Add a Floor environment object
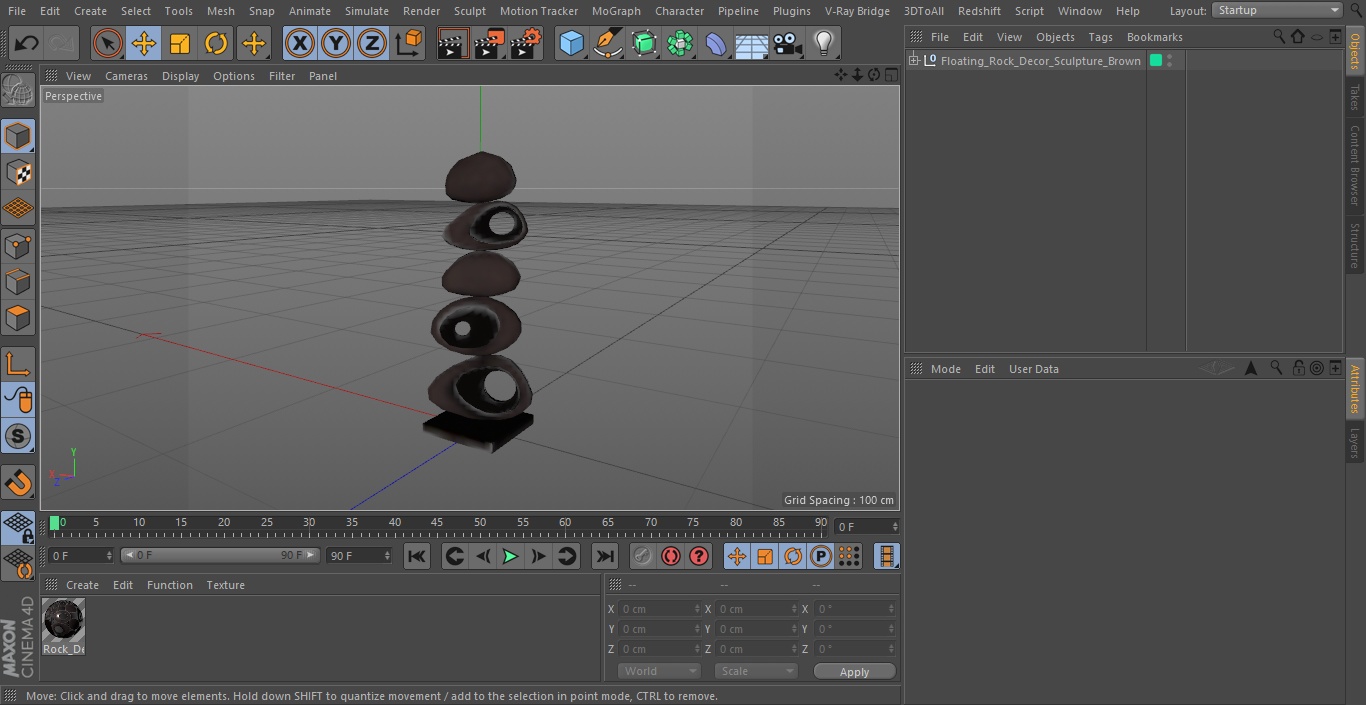Viewport: 1366px width, 705px height. tap(752, 43)
